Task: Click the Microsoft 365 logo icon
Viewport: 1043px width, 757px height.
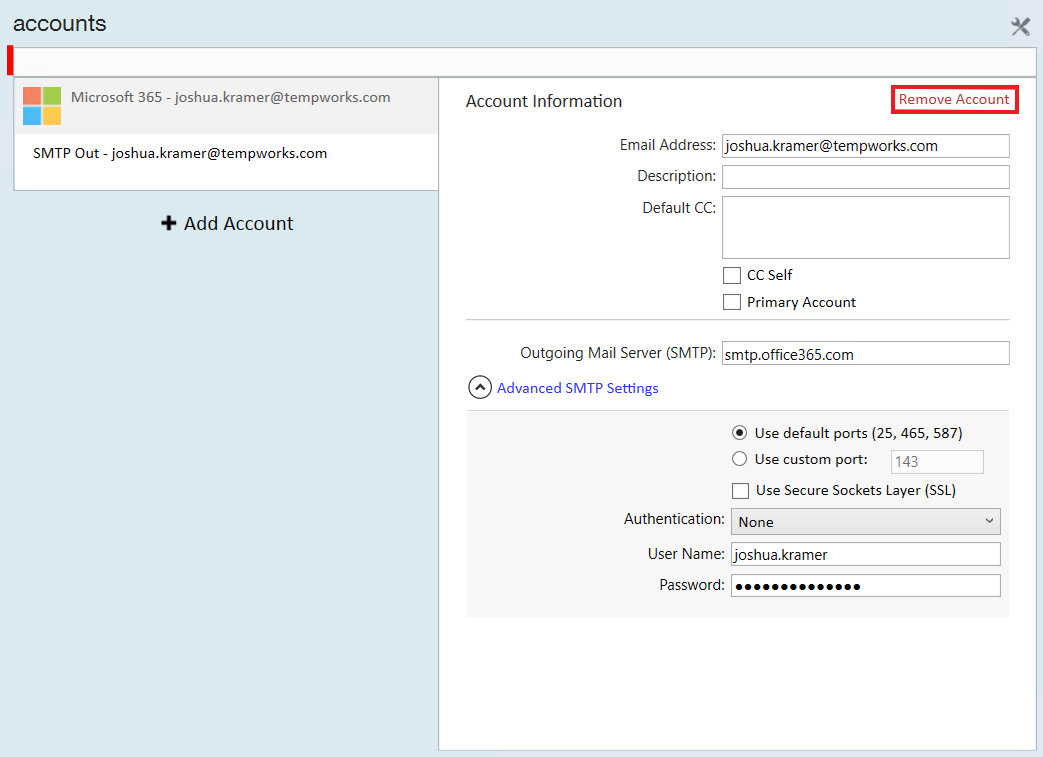Action: (x=42, y=106)
